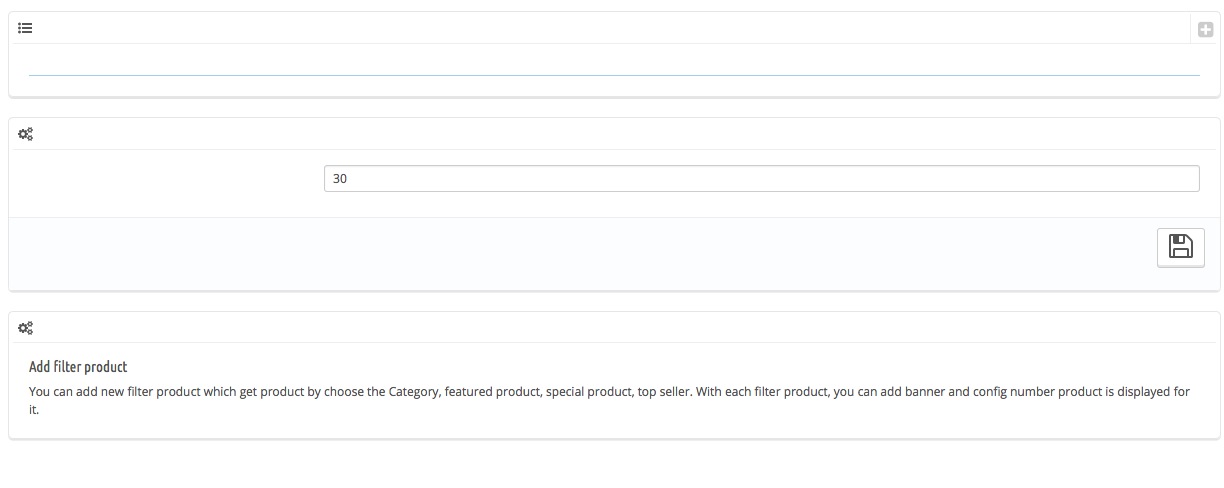
Task: Click the plus icon to add a new item
Action: (x=1205, y=30)
